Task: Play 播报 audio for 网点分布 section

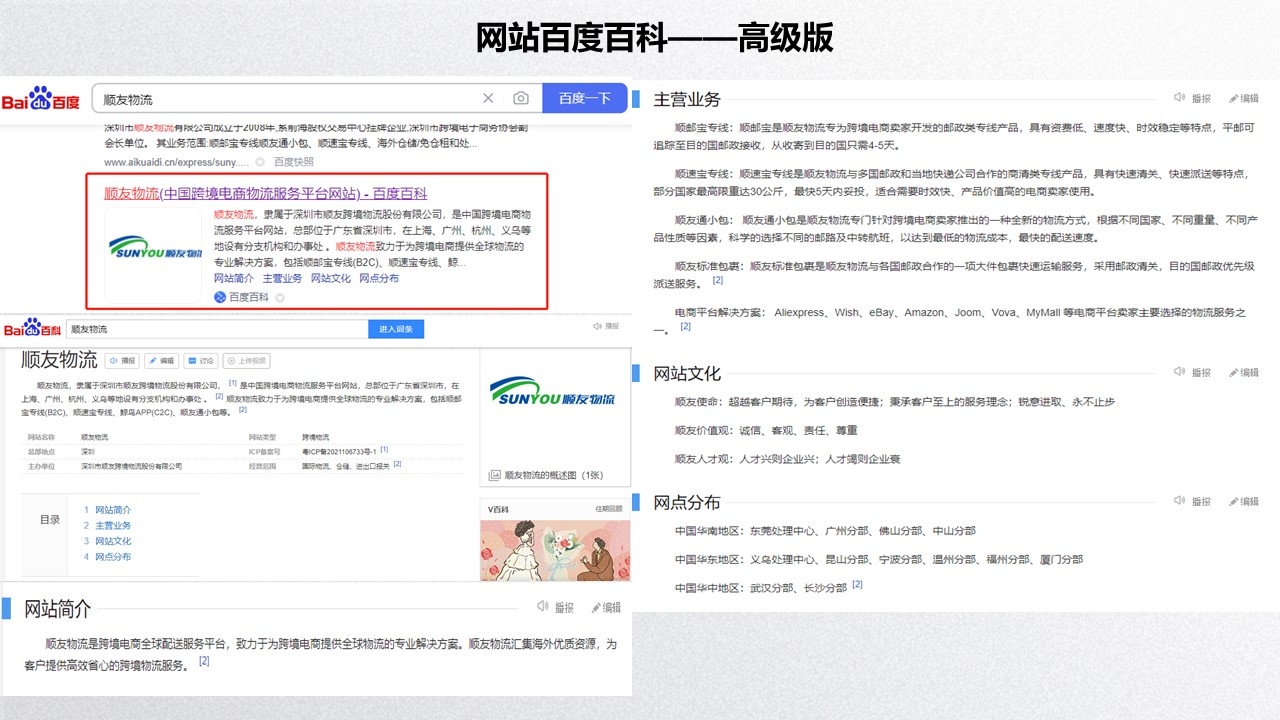Action: point(1193,501)
